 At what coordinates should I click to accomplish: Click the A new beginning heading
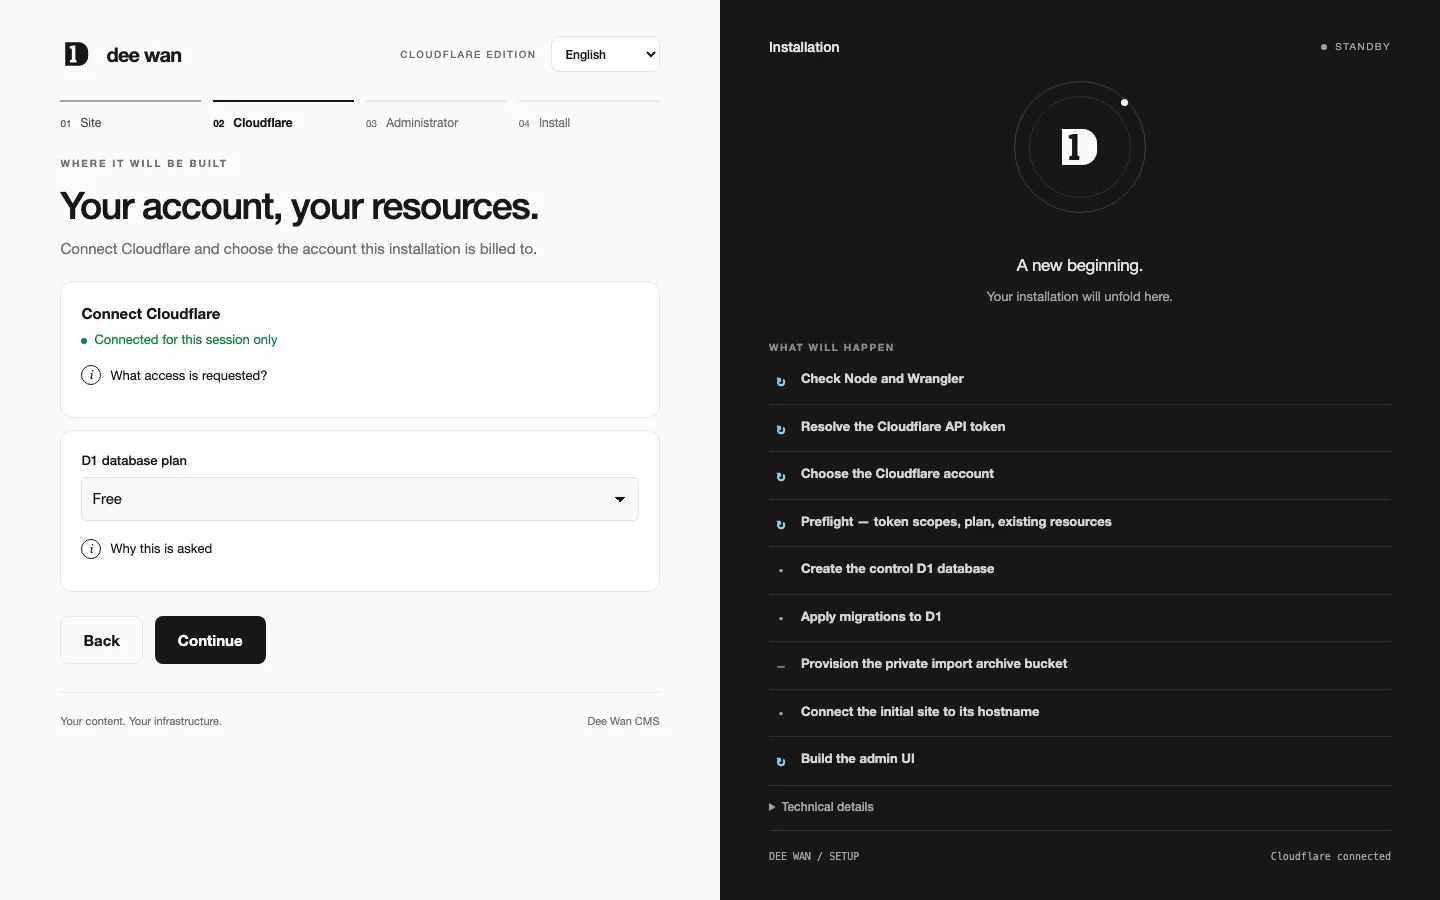(x=1079, y=266)
